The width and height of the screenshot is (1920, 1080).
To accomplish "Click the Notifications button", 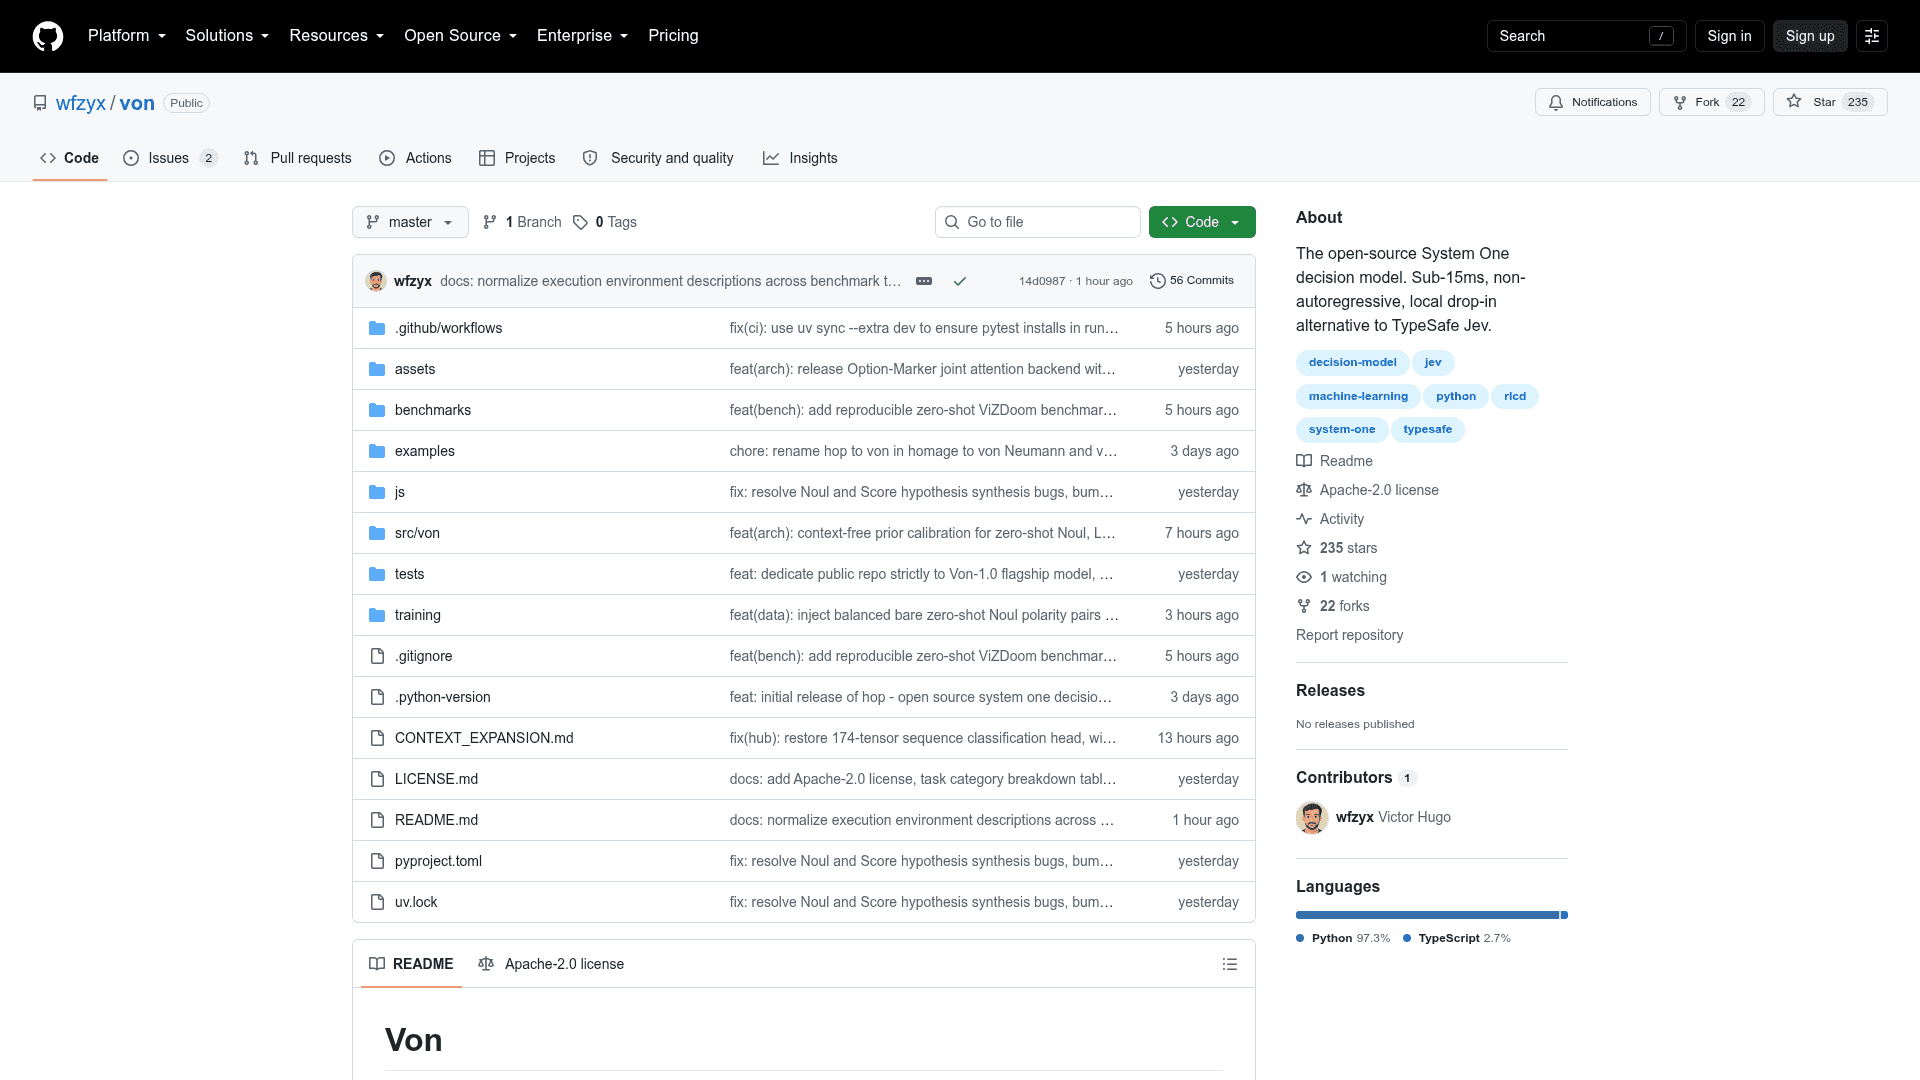I will (x=1593, y=102).
